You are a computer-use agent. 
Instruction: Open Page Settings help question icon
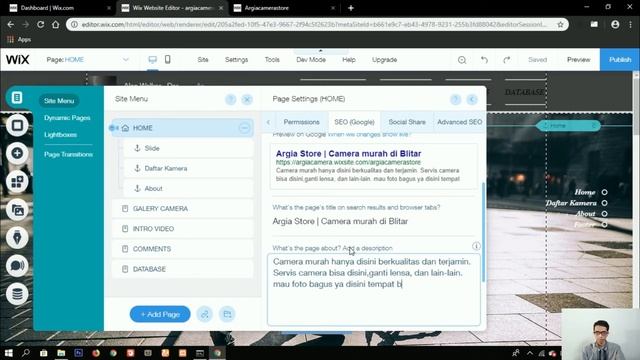456,99
